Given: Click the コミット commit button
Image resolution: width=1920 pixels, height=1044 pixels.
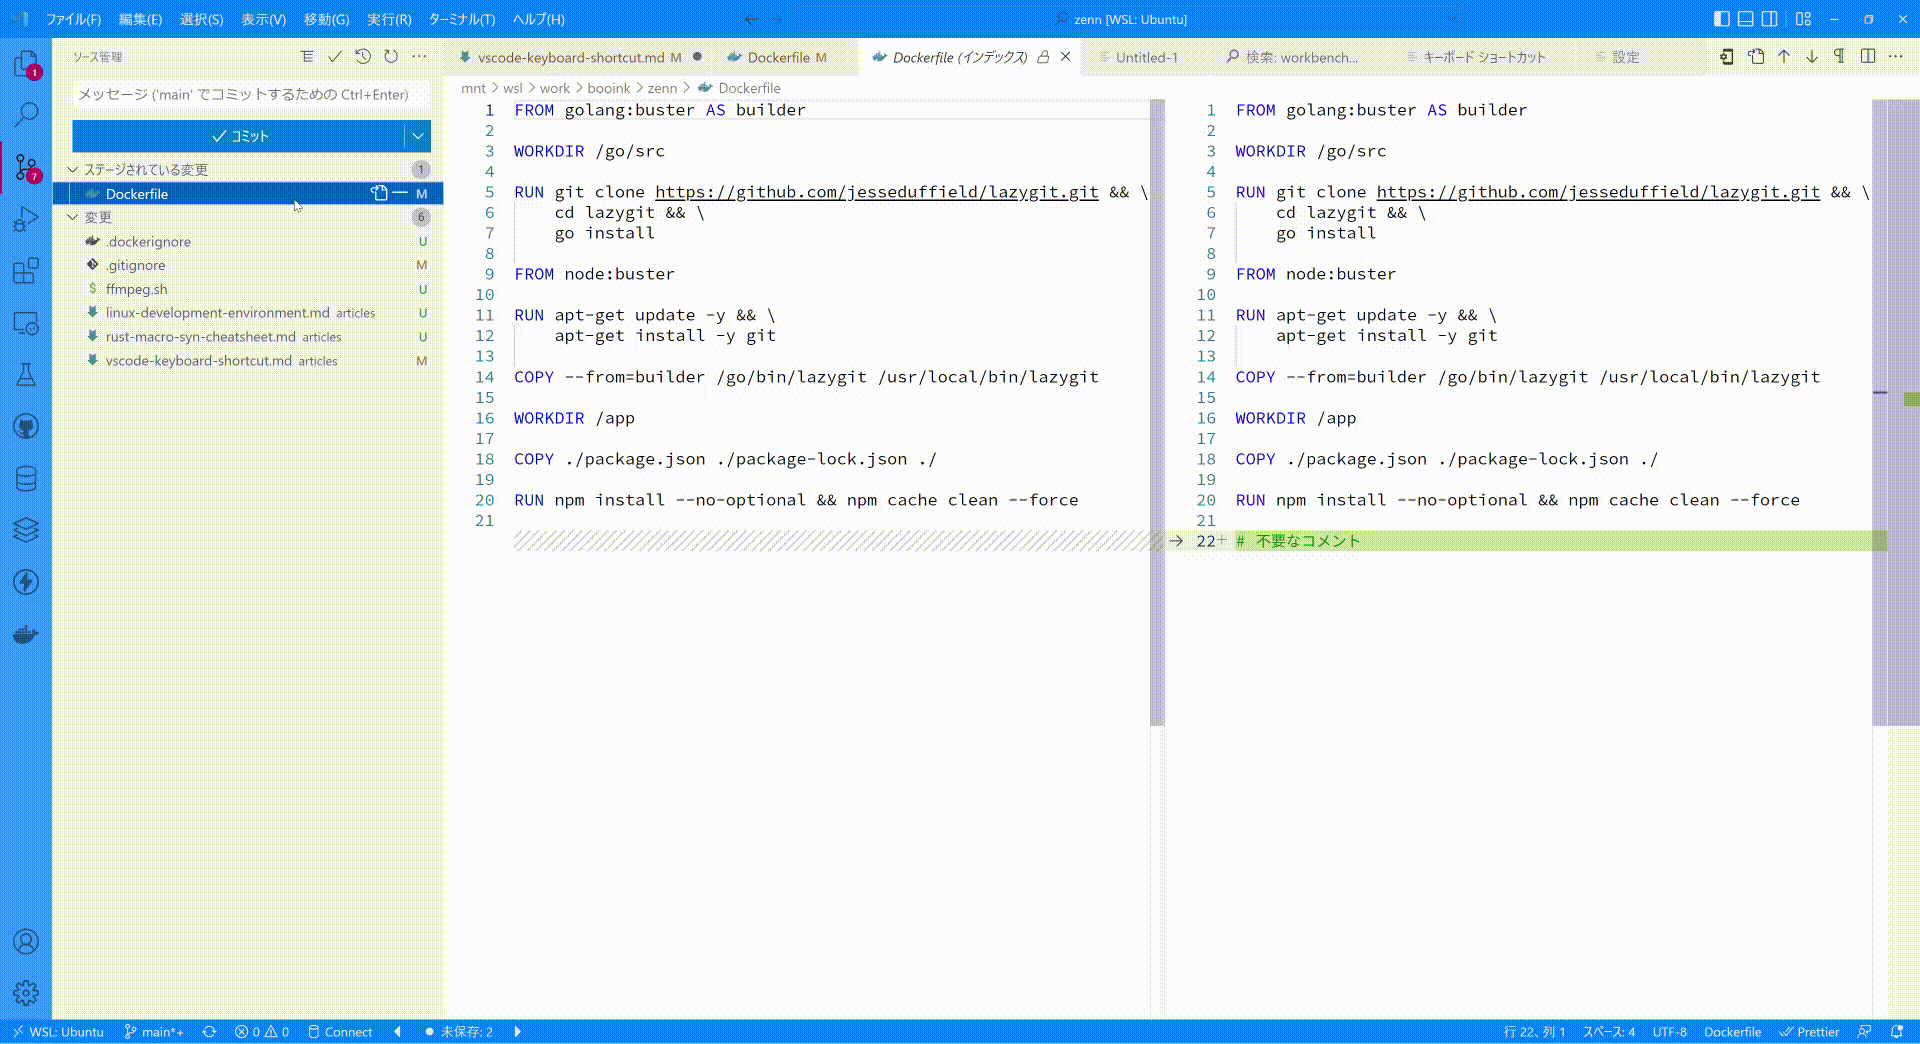Looking at the screenshot, I should click(x=239, y=136).
